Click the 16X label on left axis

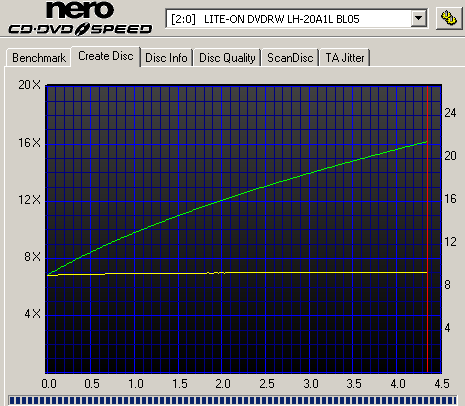coord(29,143)
